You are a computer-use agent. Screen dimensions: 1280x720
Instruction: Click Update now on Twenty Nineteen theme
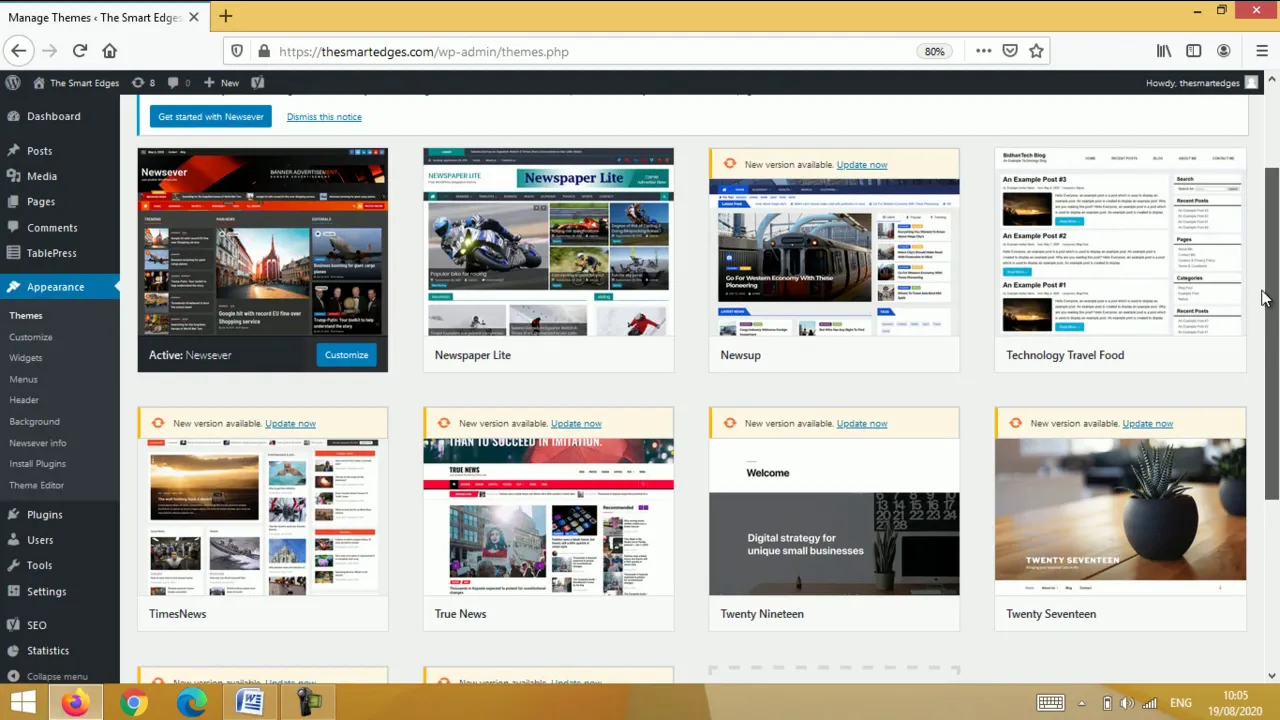(x=862, y=424)
